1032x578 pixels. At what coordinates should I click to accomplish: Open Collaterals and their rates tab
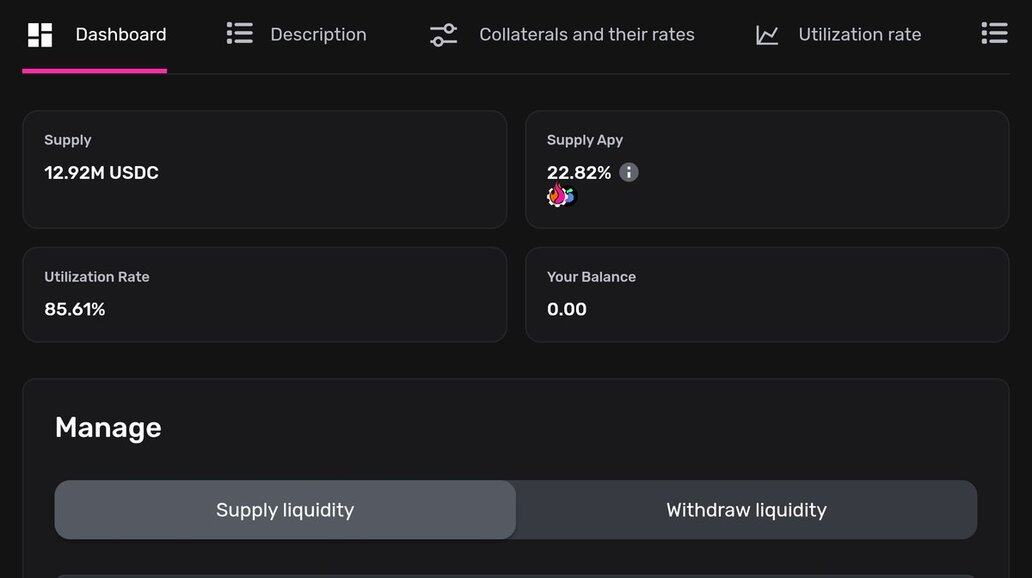click(586, 35)
